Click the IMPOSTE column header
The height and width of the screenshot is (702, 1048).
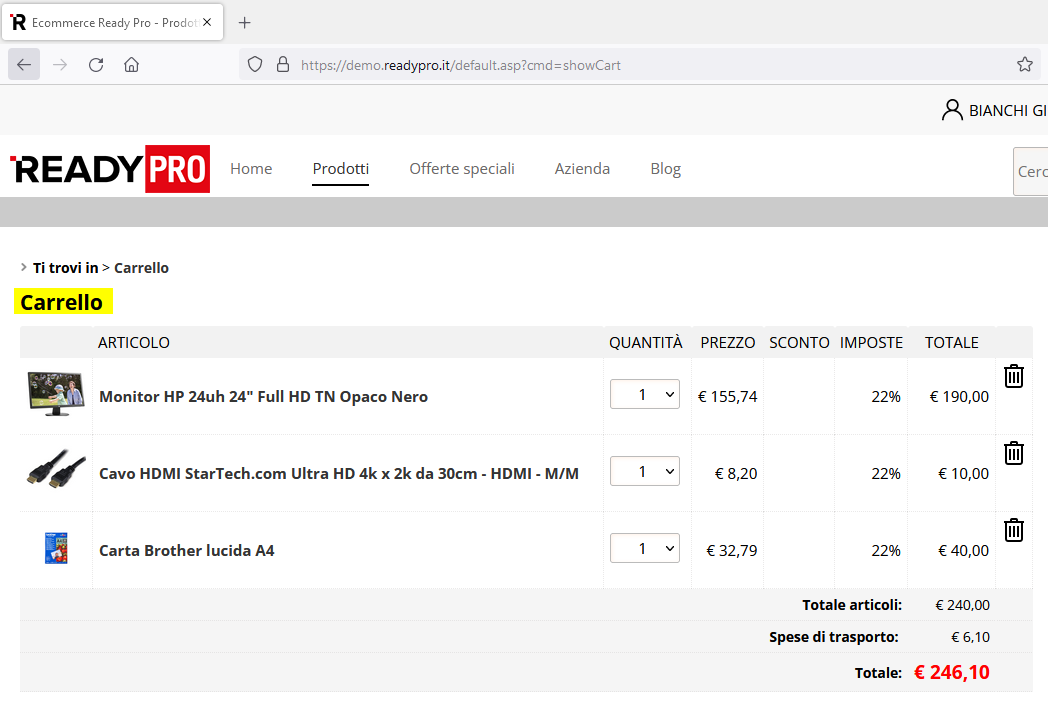pos(872,343)
